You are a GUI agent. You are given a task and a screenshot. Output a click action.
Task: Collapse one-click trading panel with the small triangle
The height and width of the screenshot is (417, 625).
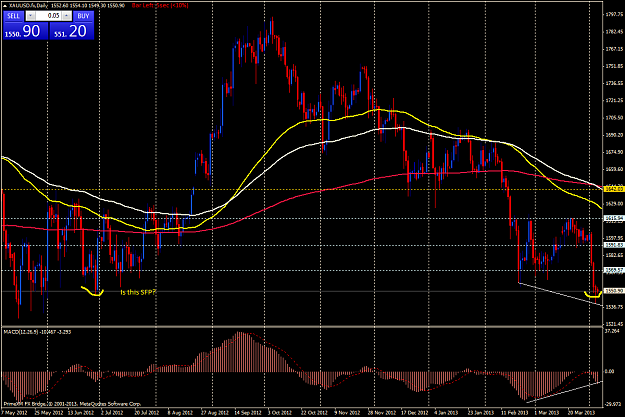pyautogui.click(x=4, y=6)
